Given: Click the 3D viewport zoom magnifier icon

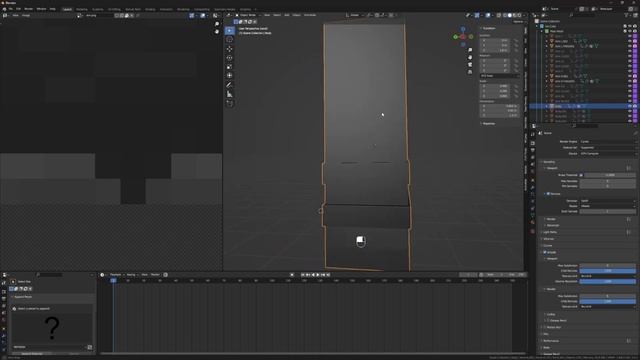Looking at the screenshot, I should pyautogui.click(x=470, y=50).
